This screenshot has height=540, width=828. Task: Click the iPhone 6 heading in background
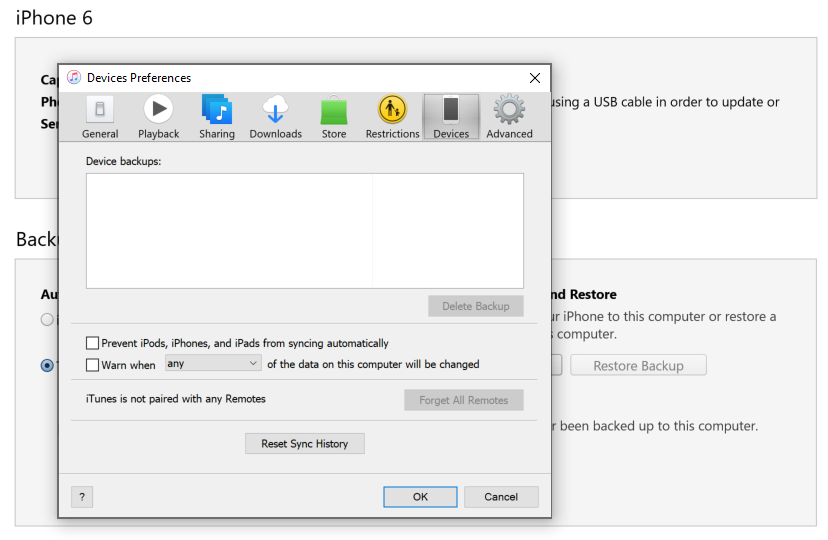pyautogui.click(x=54, y=18)
